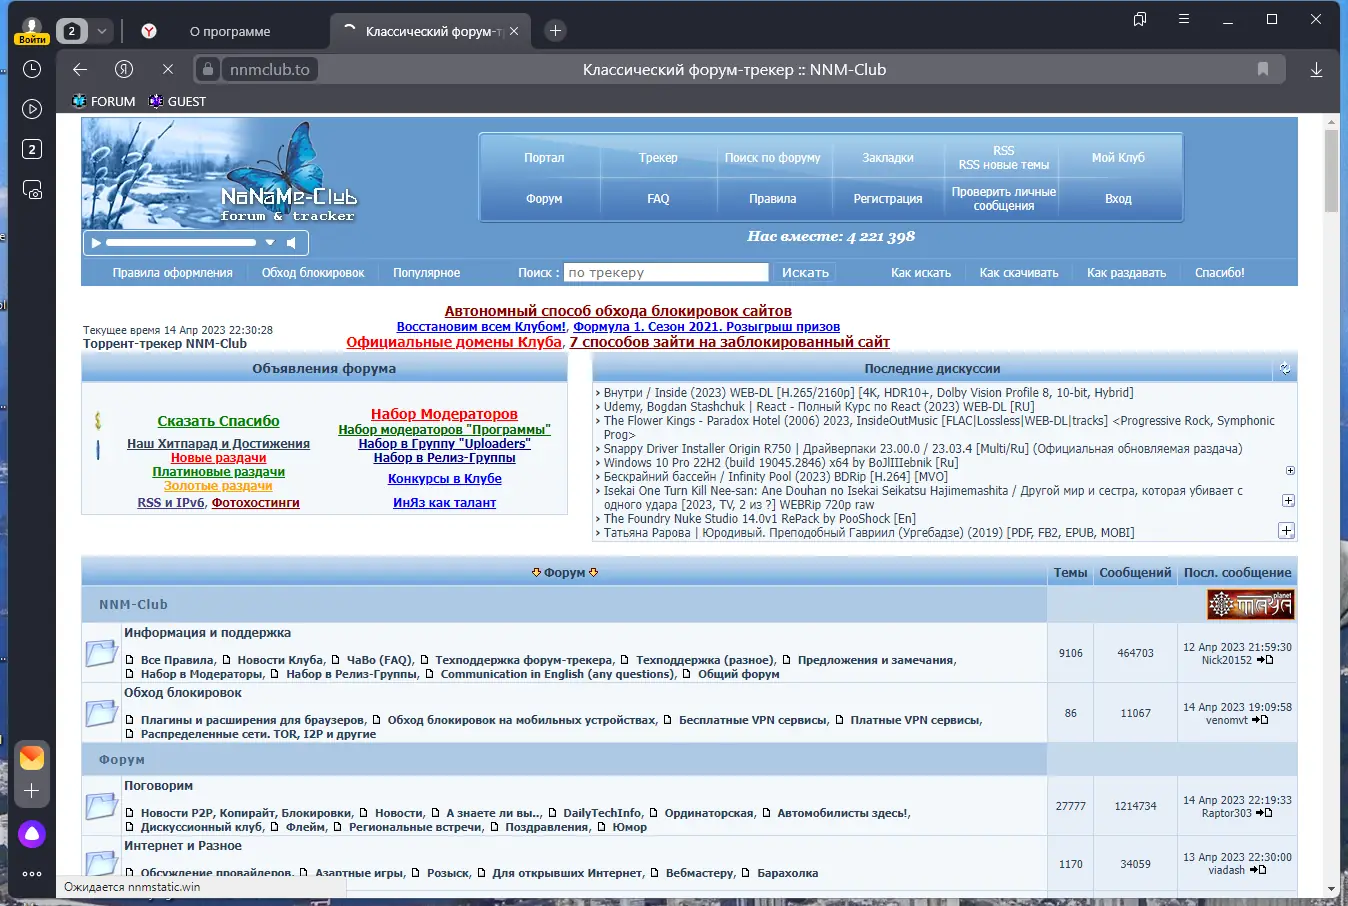This screenshot has width=1348, height=906.
Task: Click the nnmclub.to address field
Action: click(270, 69)
